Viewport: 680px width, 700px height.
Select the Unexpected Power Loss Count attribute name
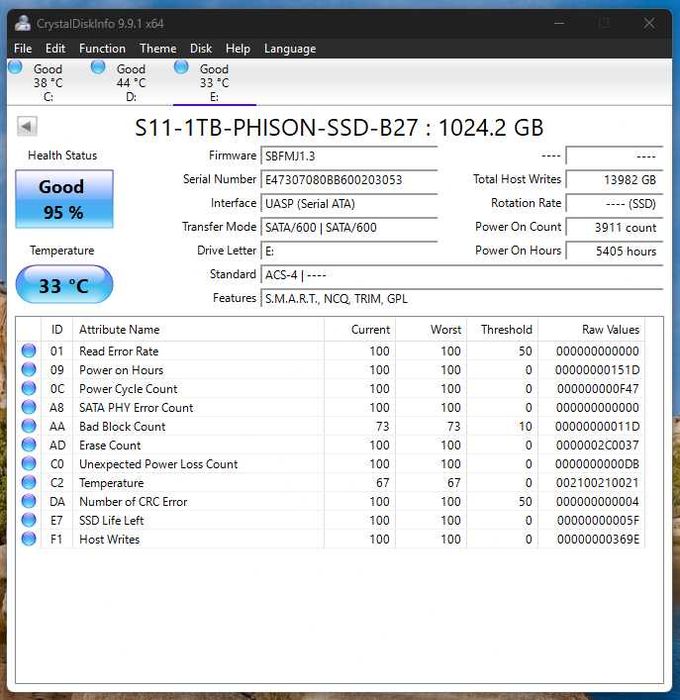(159, 464)
